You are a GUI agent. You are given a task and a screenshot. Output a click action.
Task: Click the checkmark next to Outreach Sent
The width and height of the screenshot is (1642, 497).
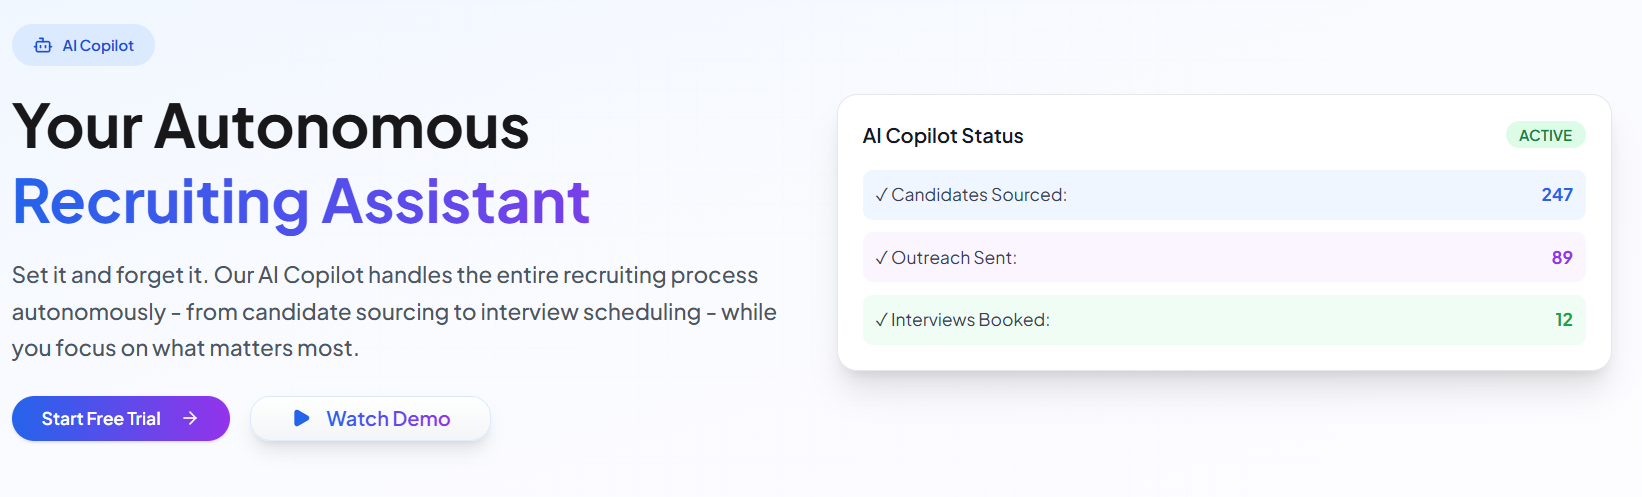click(881, 258)
